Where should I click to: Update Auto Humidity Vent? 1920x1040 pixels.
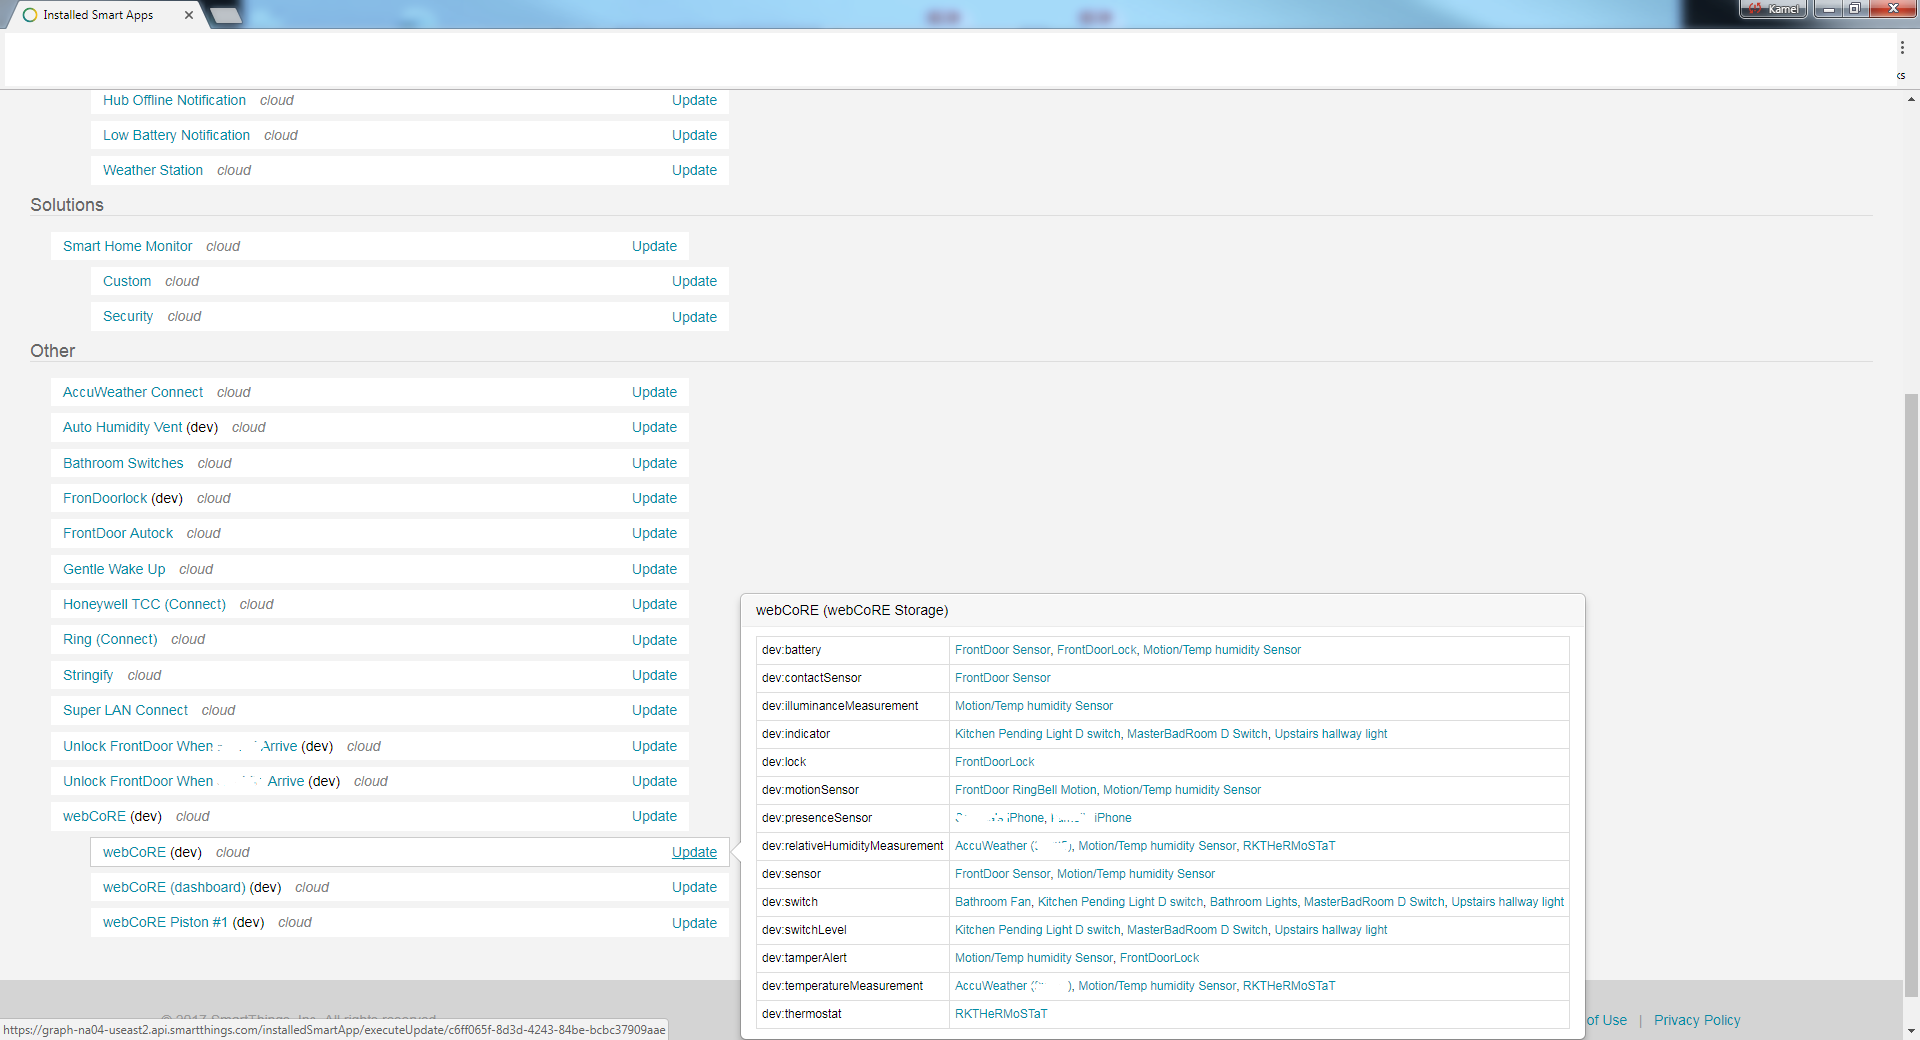(654, 427)
